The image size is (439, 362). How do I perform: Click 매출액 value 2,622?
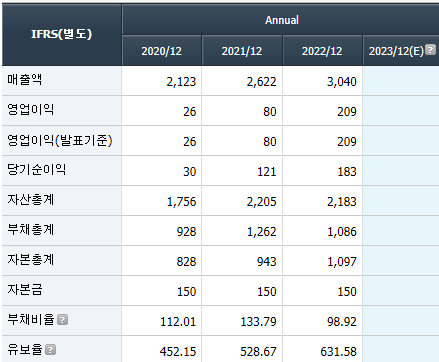pos(261,82)
